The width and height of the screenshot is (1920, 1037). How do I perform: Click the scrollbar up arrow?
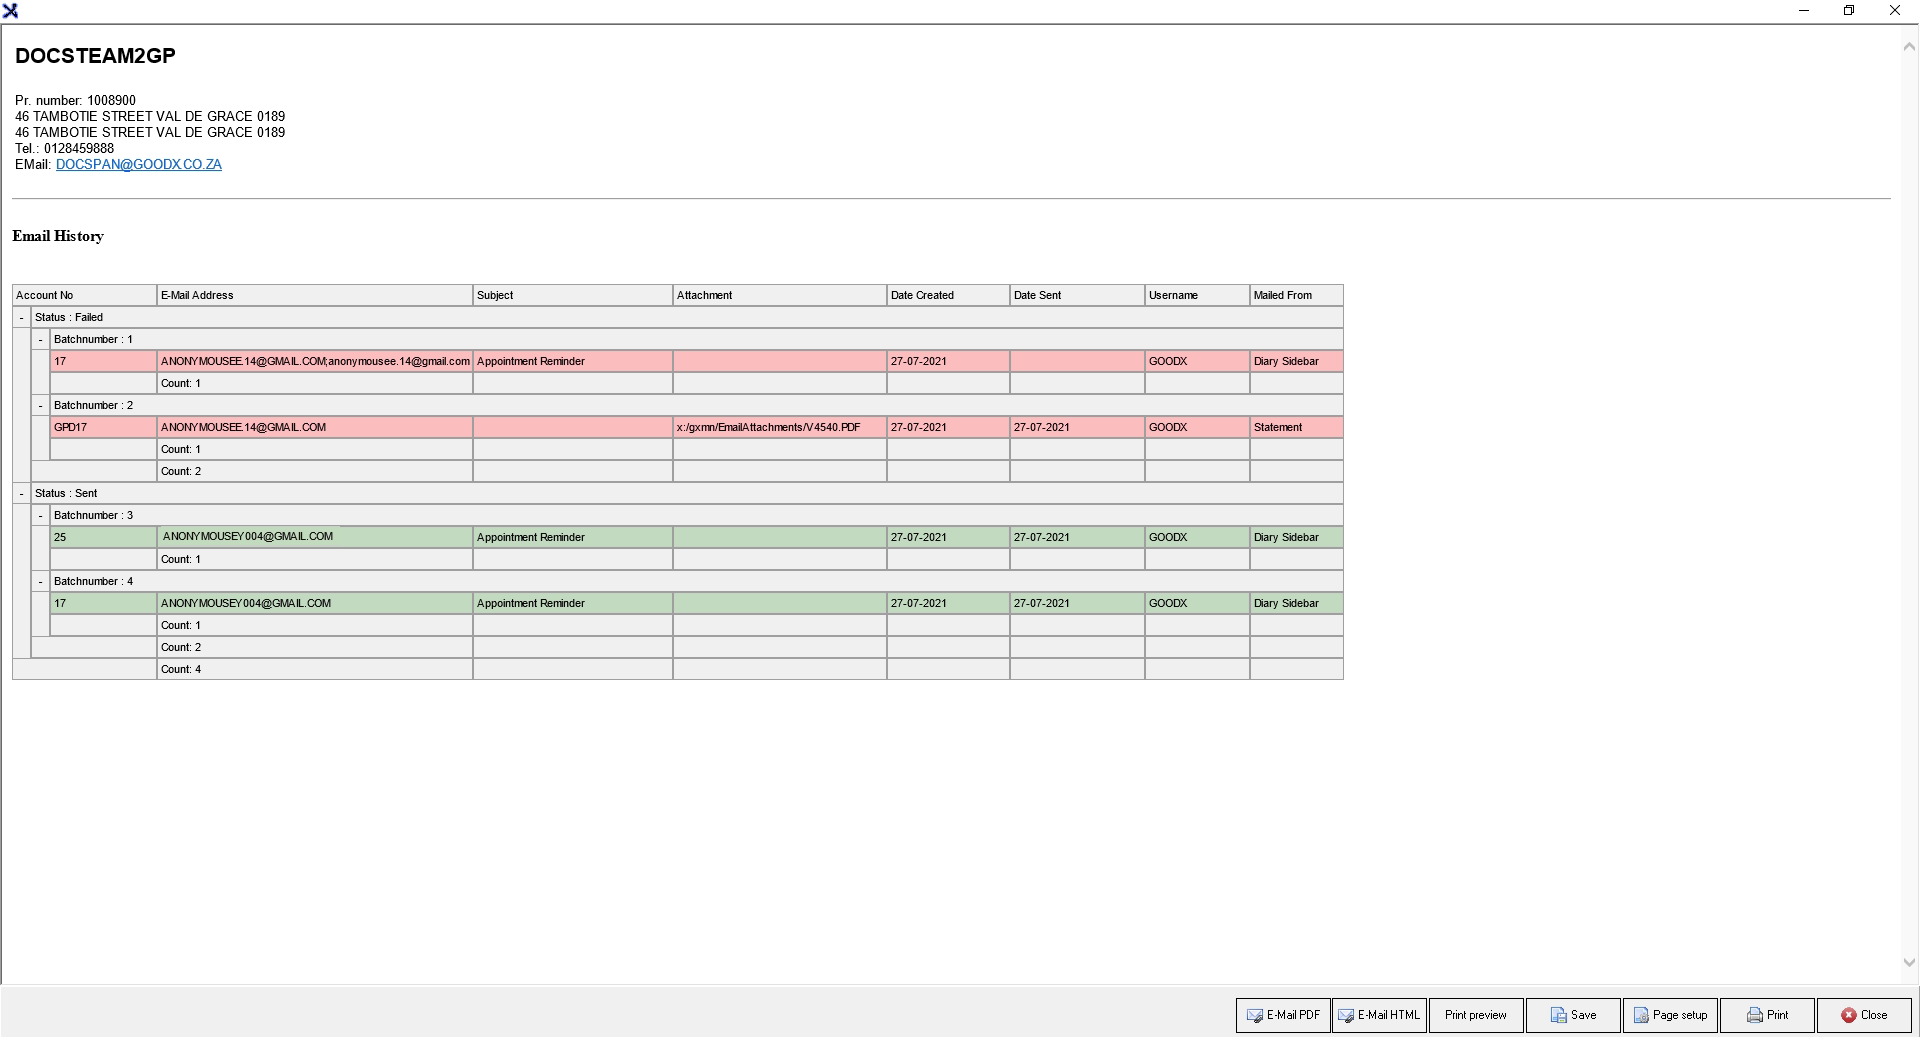[1910, 46]
